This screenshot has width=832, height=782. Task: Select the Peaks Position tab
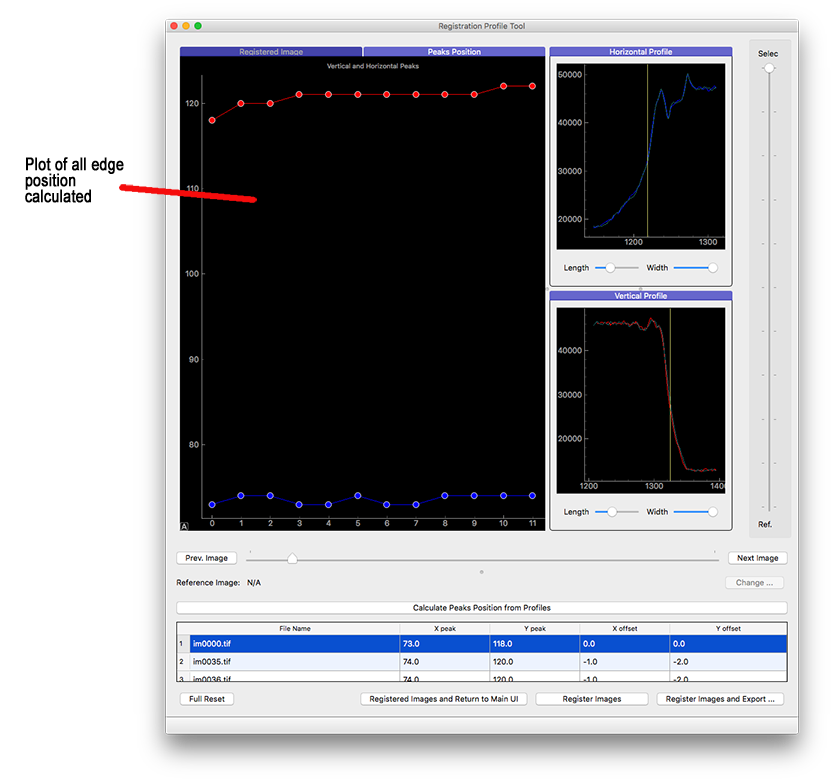point(454,52)
